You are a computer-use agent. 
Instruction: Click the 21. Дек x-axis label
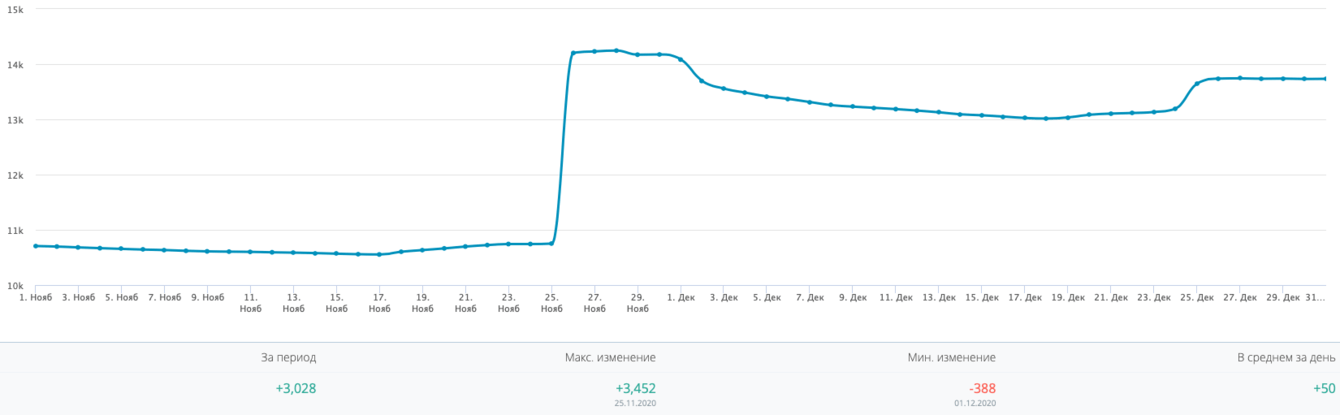pyautogui.click(x=1111, y=297)
